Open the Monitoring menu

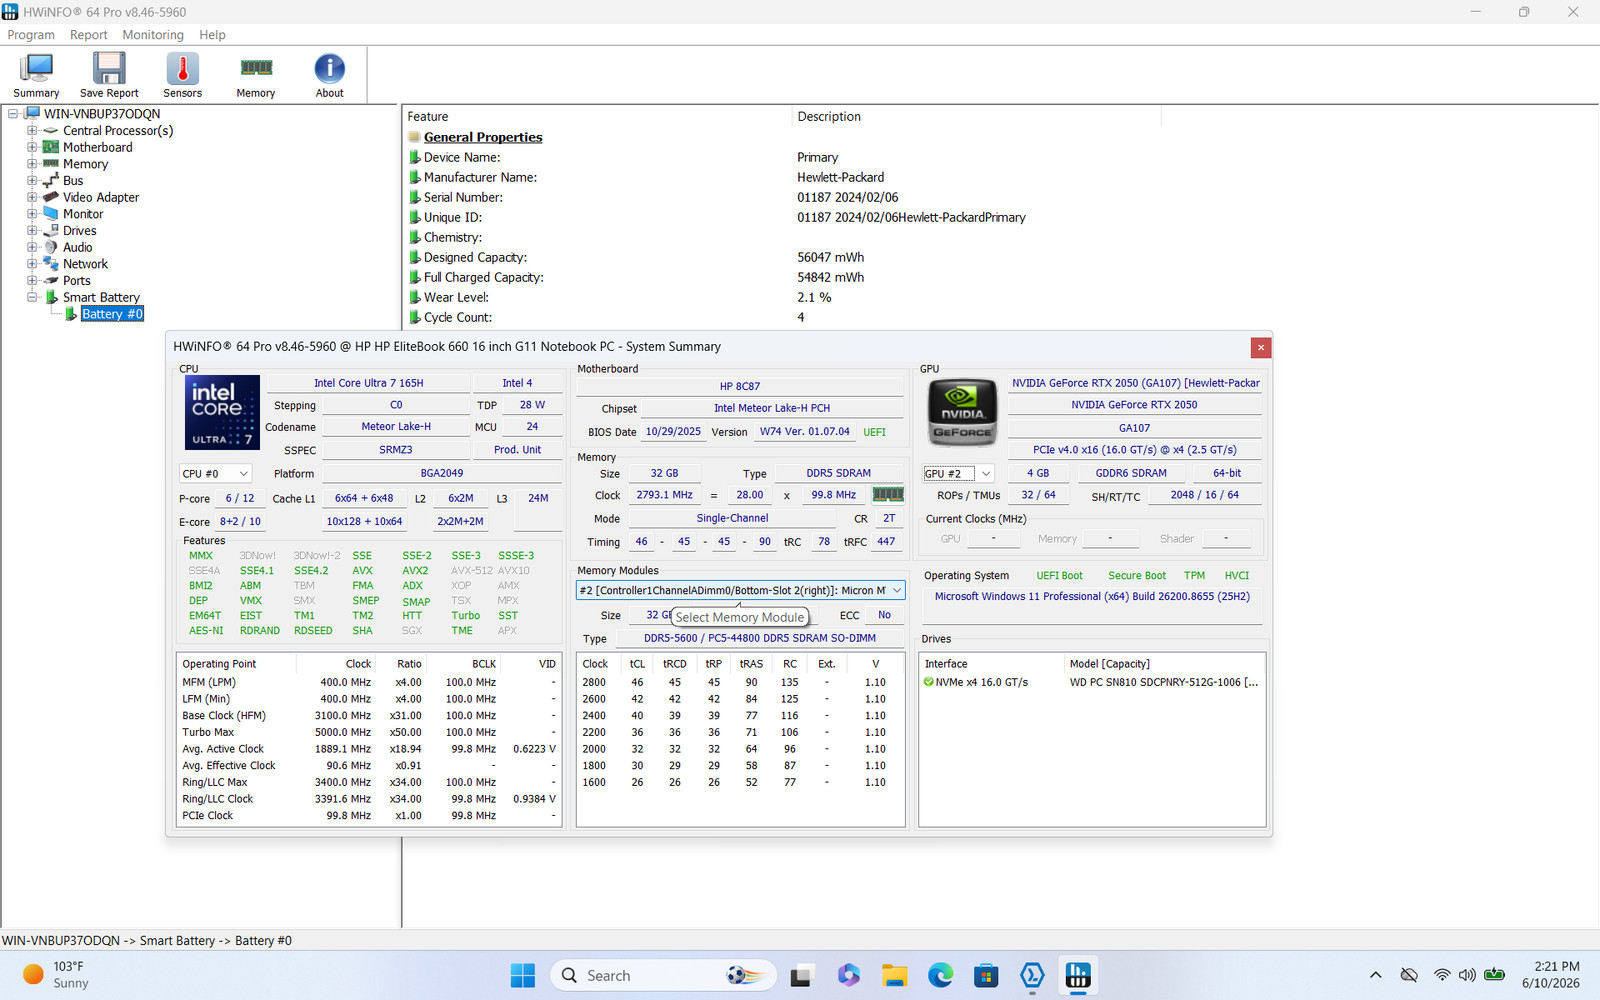(153, 35)
